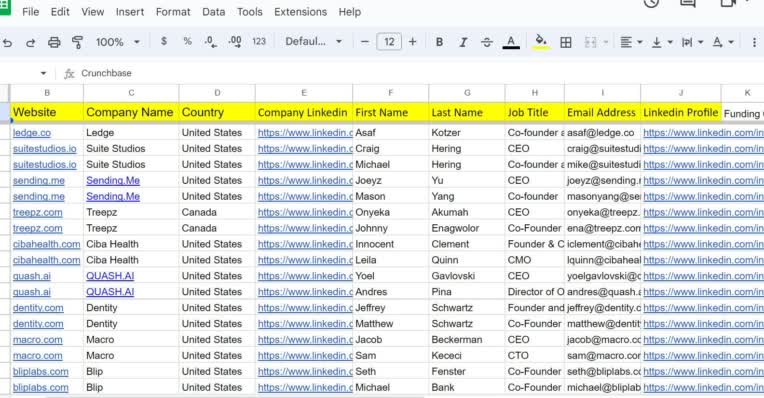764x398 pixels.
Task: Open the File menu
Action: (x=30, y=12)
